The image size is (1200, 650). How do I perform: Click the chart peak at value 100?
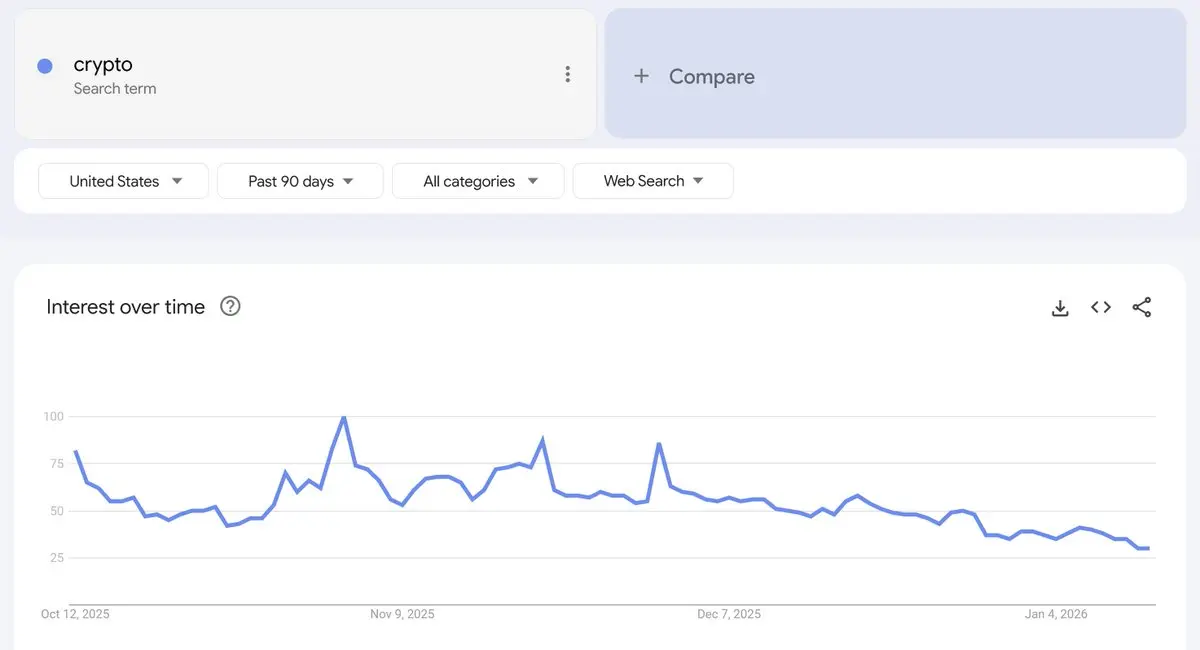344,418
